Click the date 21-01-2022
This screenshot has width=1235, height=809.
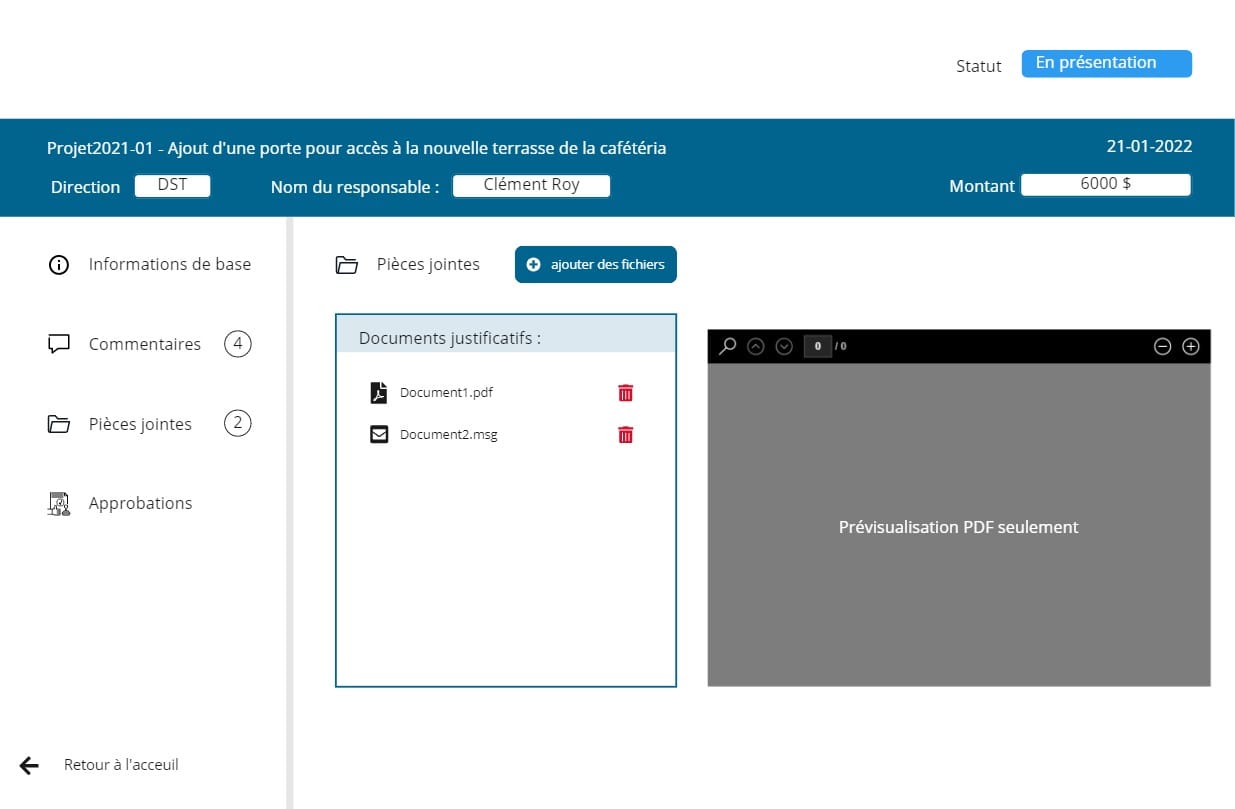pos(1149,146)
